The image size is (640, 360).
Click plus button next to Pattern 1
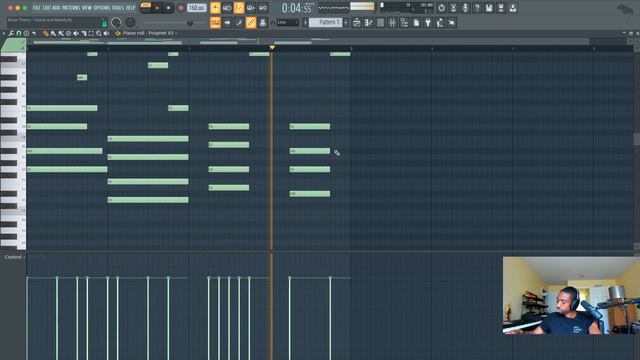346,22
